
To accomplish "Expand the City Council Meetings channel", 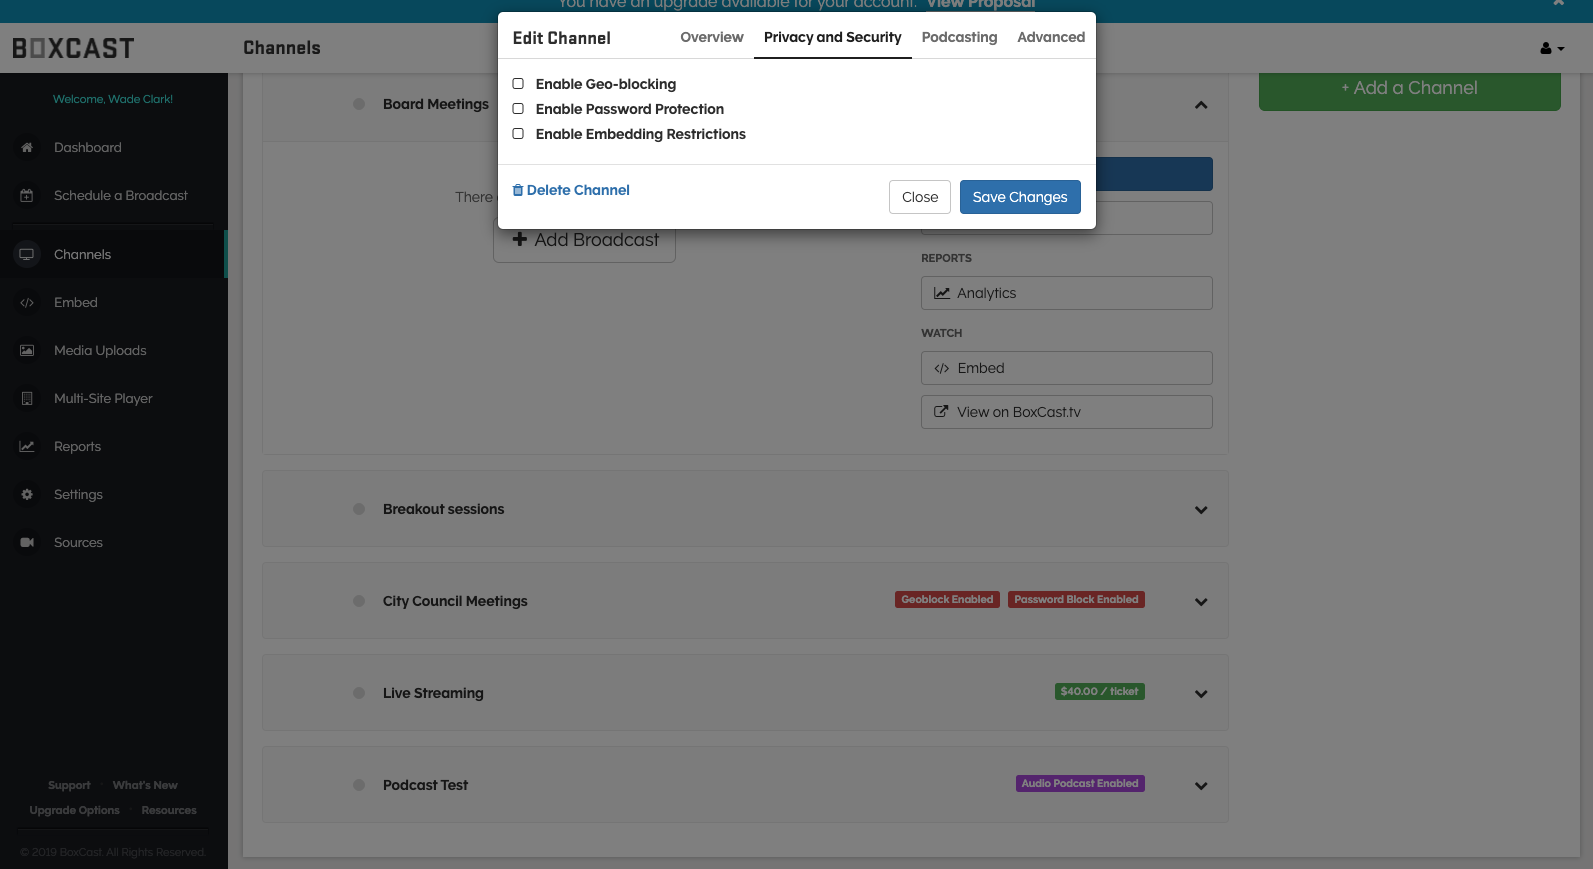I will tap(1201, 602).
